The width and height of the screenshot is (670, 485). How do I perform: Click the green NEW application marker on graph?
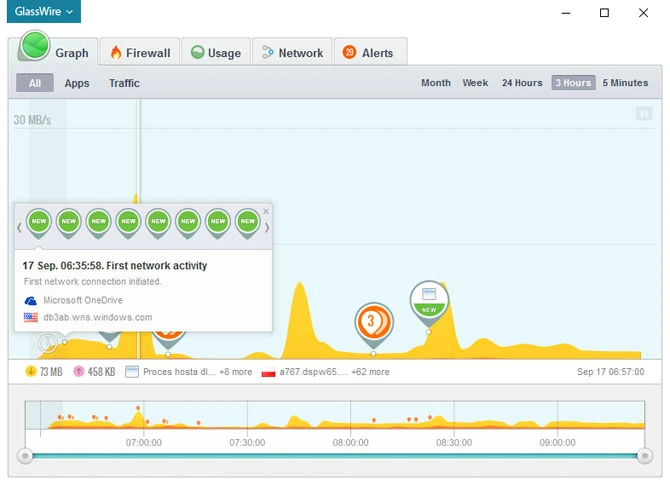point(429,301)
